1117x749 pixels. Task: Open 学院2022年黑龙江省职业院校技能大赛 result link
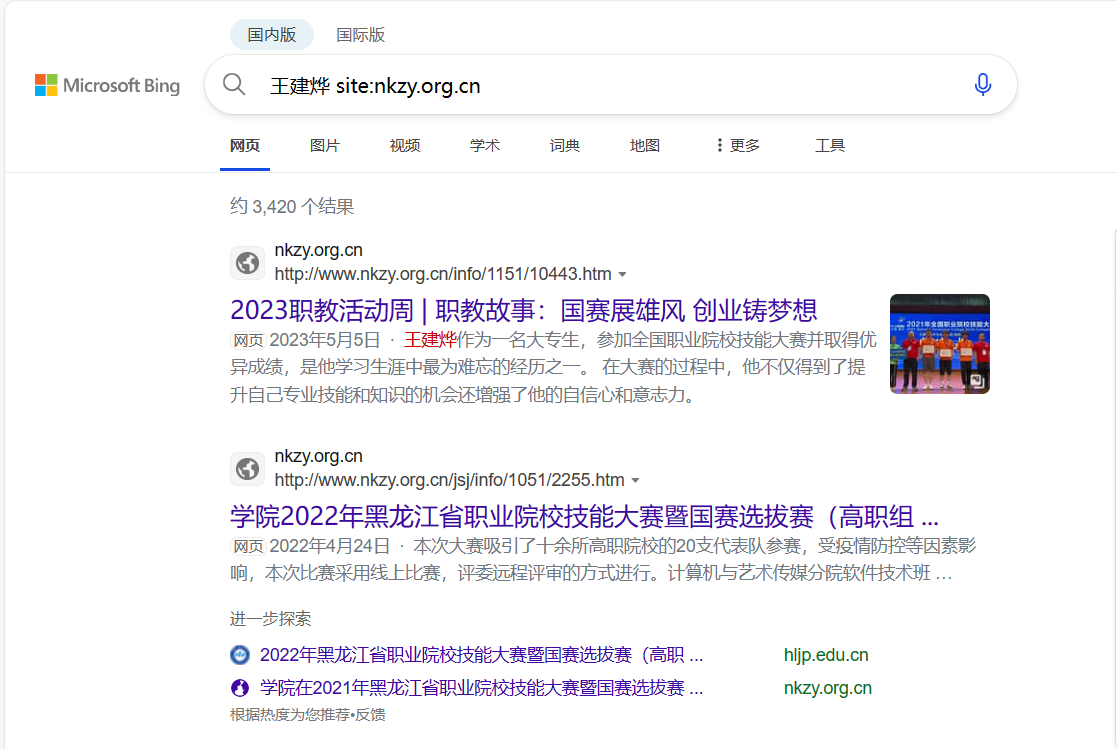coord(584,516)
